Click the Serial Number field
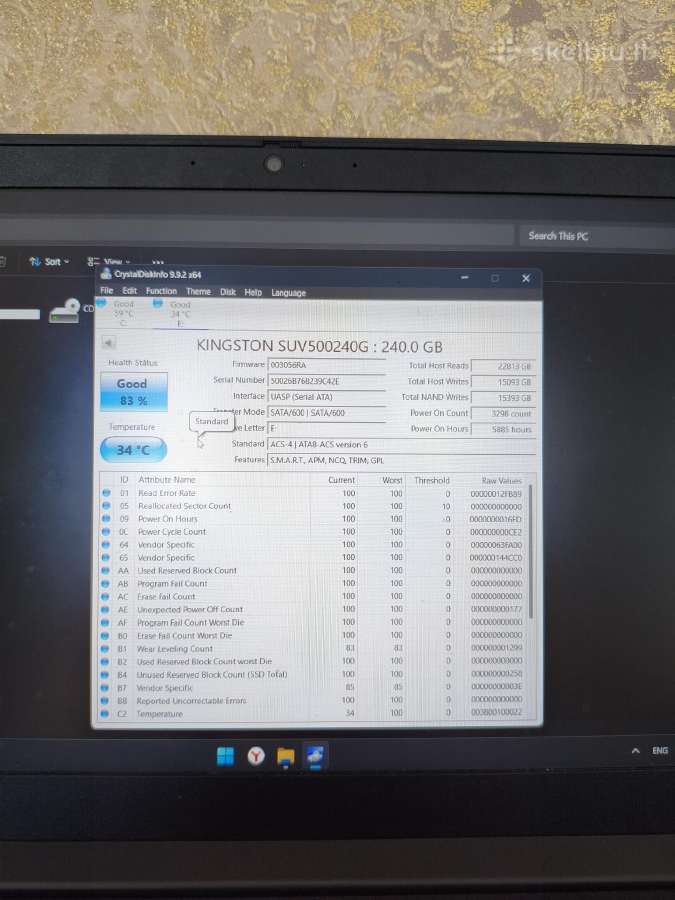 (327, 381)
